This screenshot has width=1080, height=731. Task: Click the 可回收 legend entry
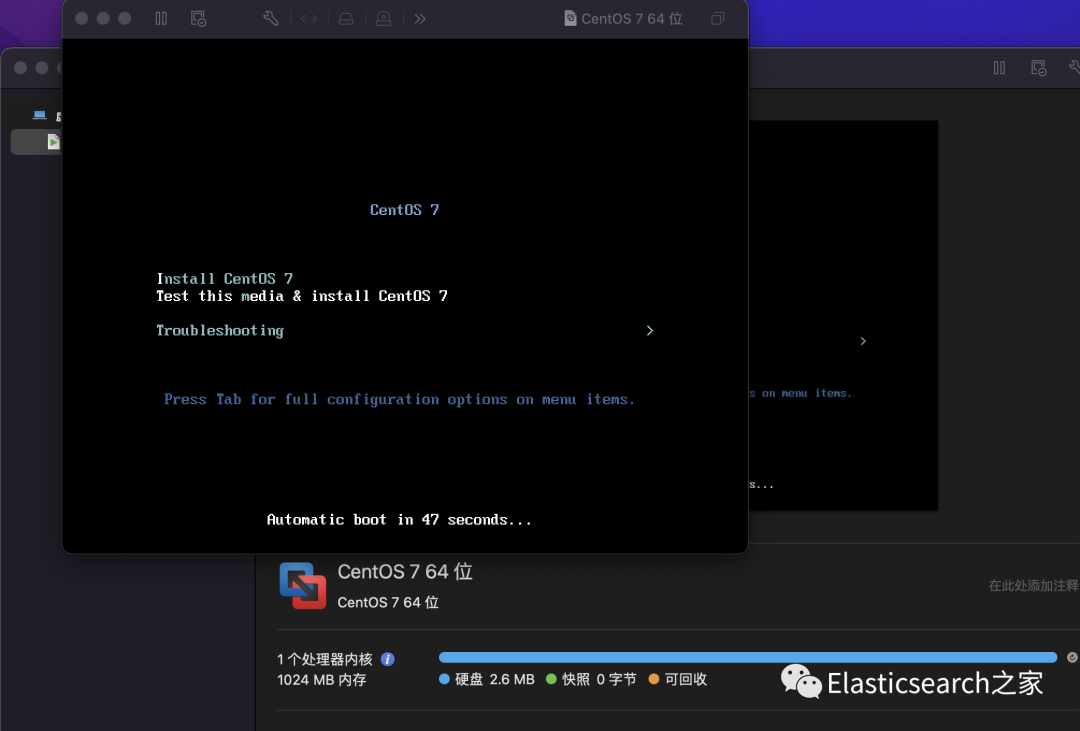[x=678, y=679]
